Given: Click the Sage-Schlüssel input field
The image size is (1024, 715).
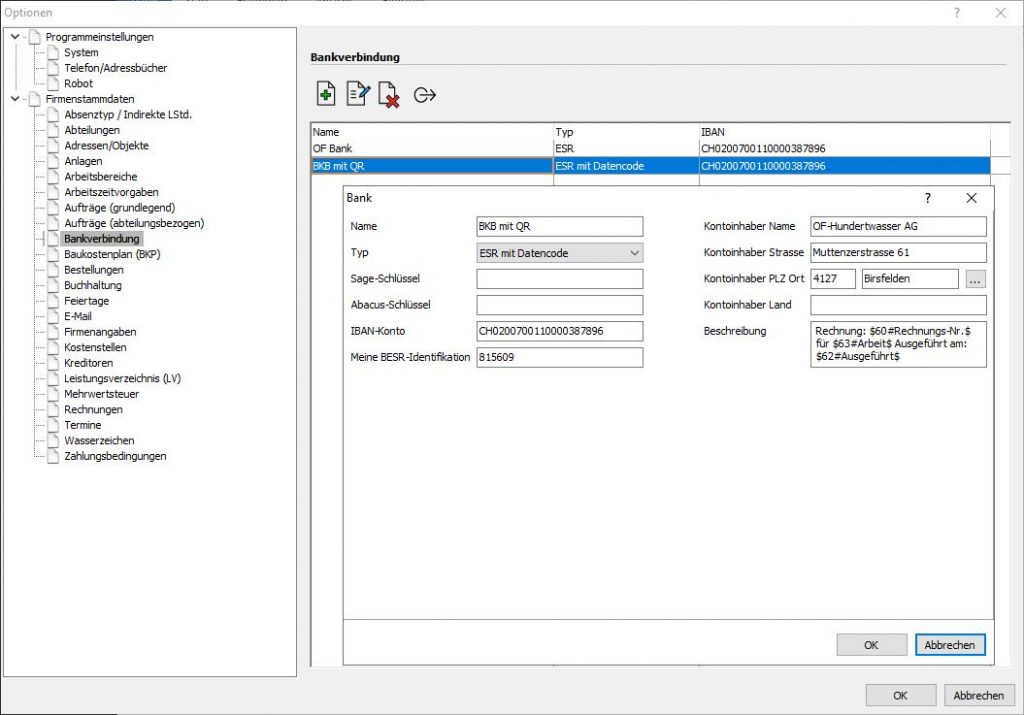Looking at the screenshot, I should 560,279.
